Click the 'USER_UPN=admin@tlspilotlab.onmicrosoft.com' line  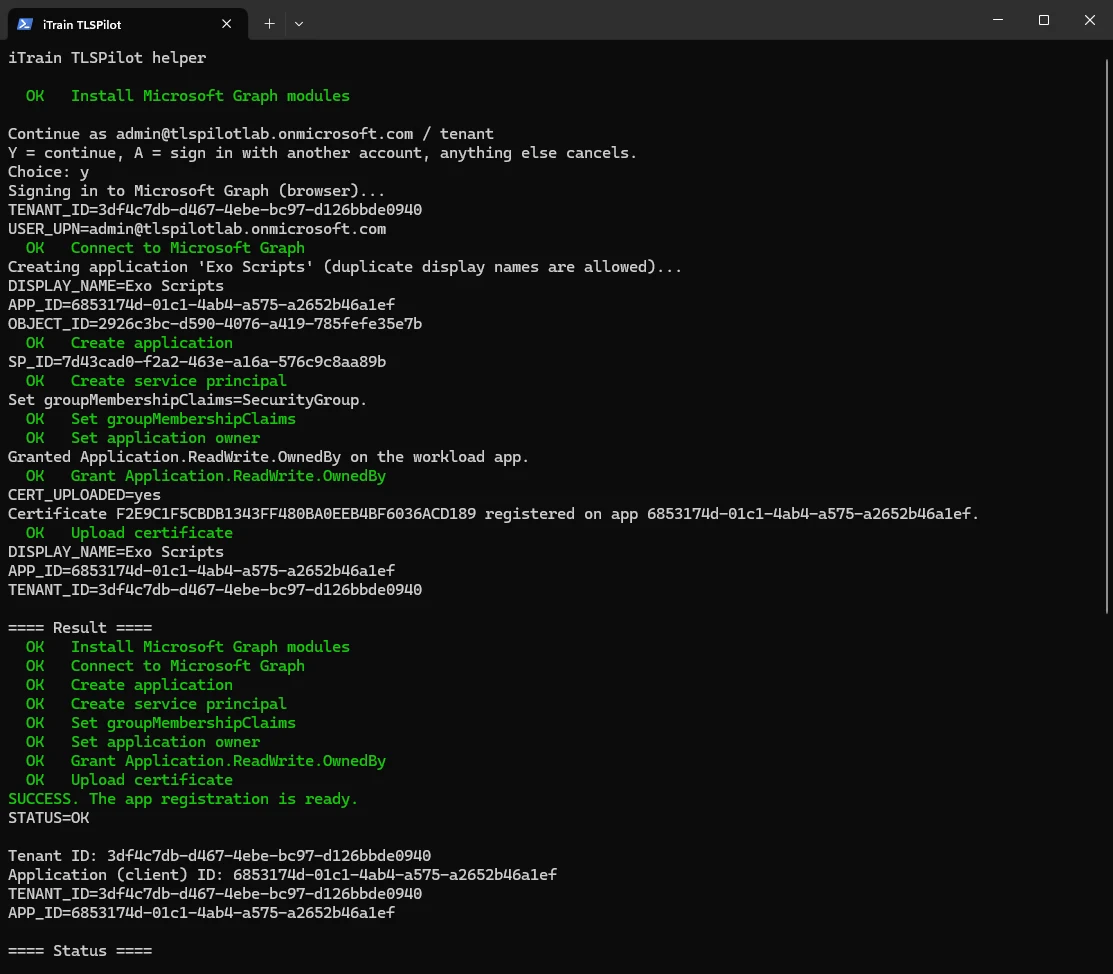coord(197,229)
